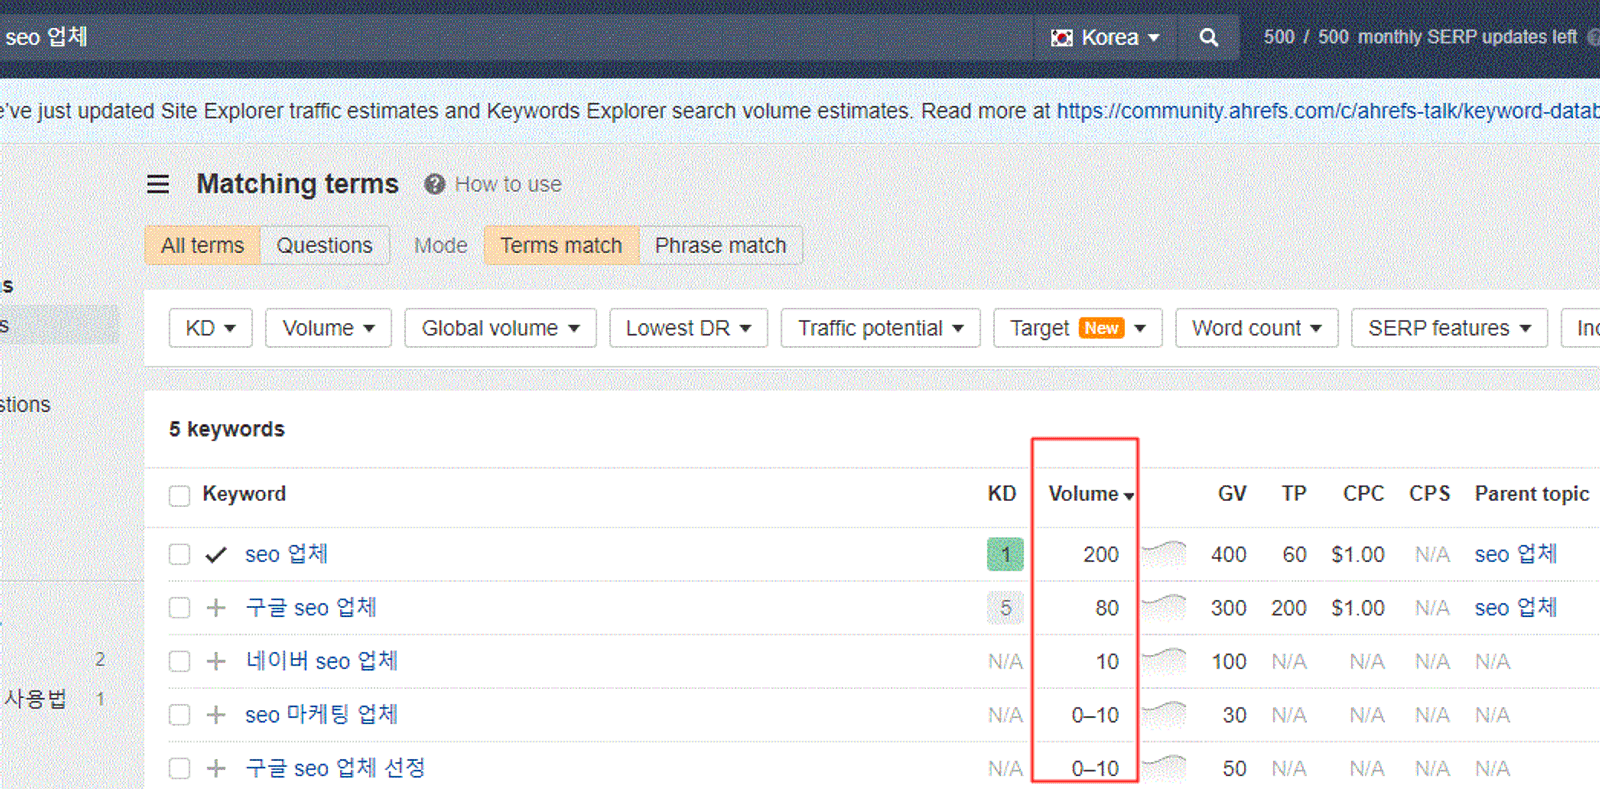Click the keyword search field containing seo 업체
The height and width of the screenshot is (789, 1600).
[x=515, y=38]
